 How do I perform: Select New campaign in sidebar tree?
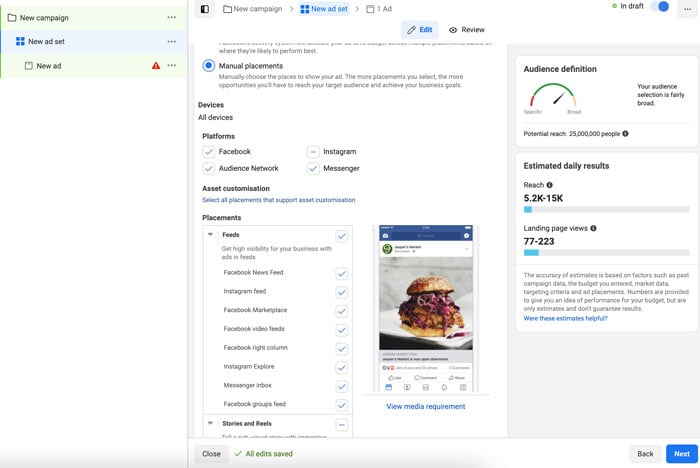coord(94,17)
